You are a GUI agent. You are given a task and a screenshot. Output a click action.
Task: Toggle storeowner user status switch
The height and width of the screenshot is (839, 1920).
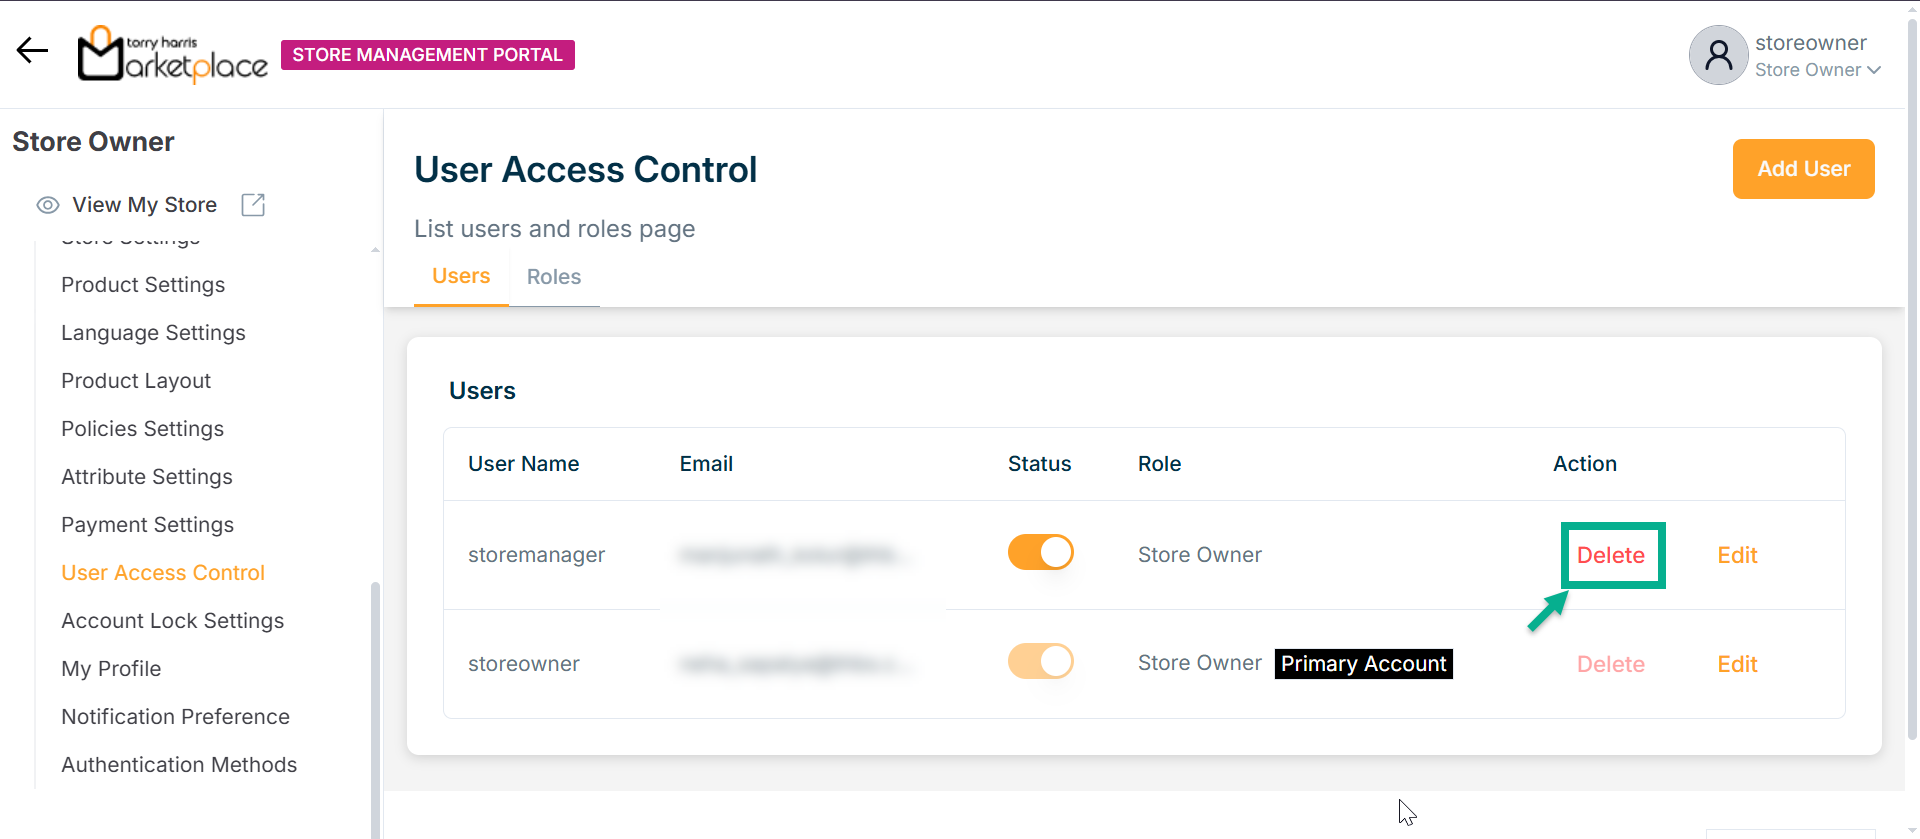pos(1040,661)
